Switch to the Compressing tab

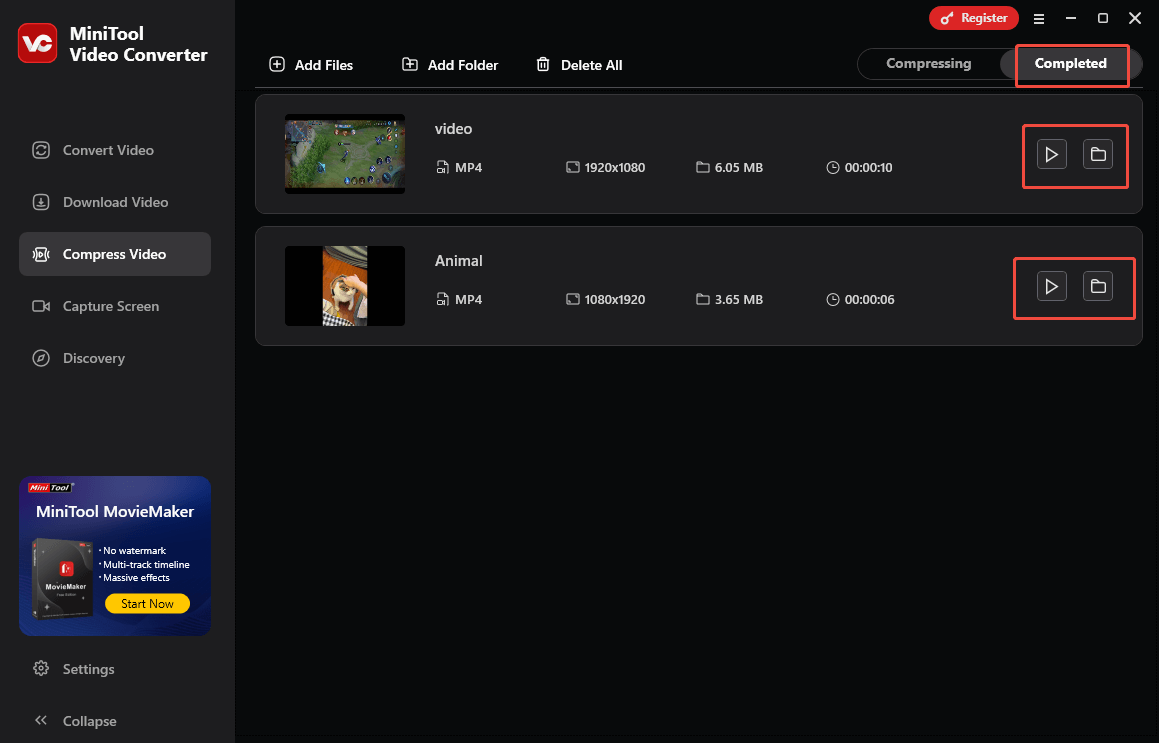(928, 64)
